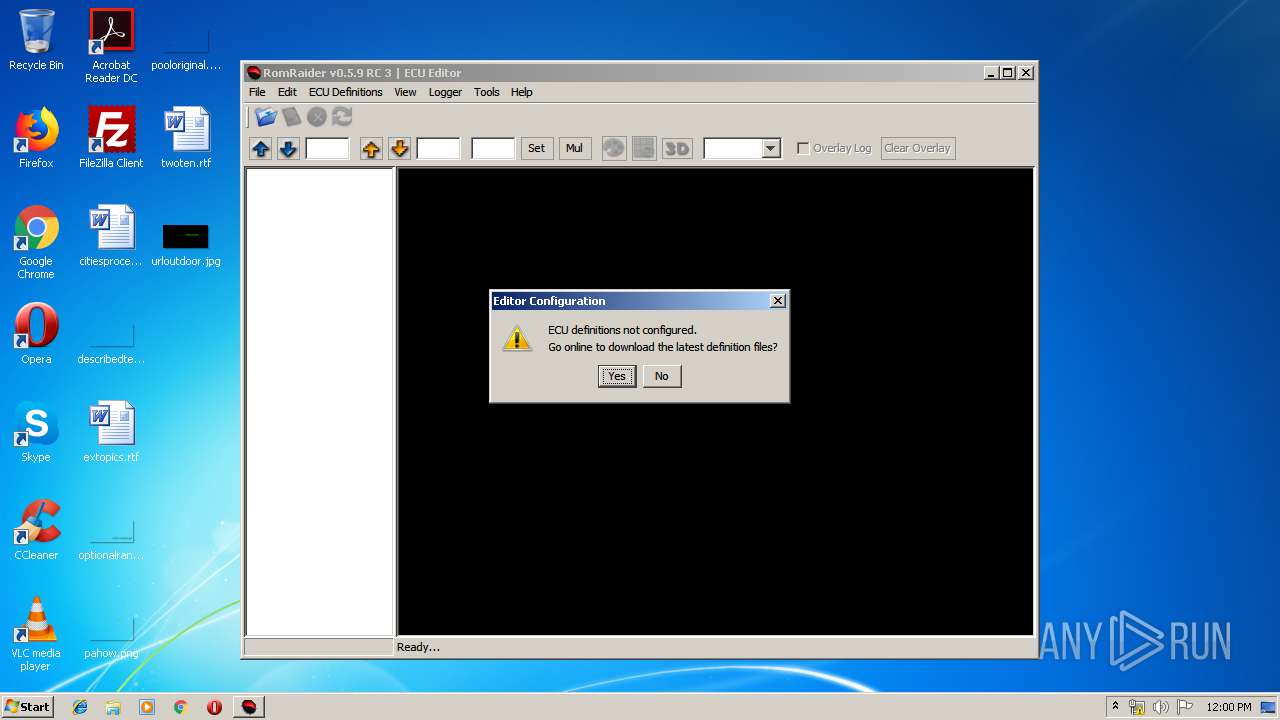Click Yes to download definition files
Screen dimensions: 1280x720
coord(617,376)
